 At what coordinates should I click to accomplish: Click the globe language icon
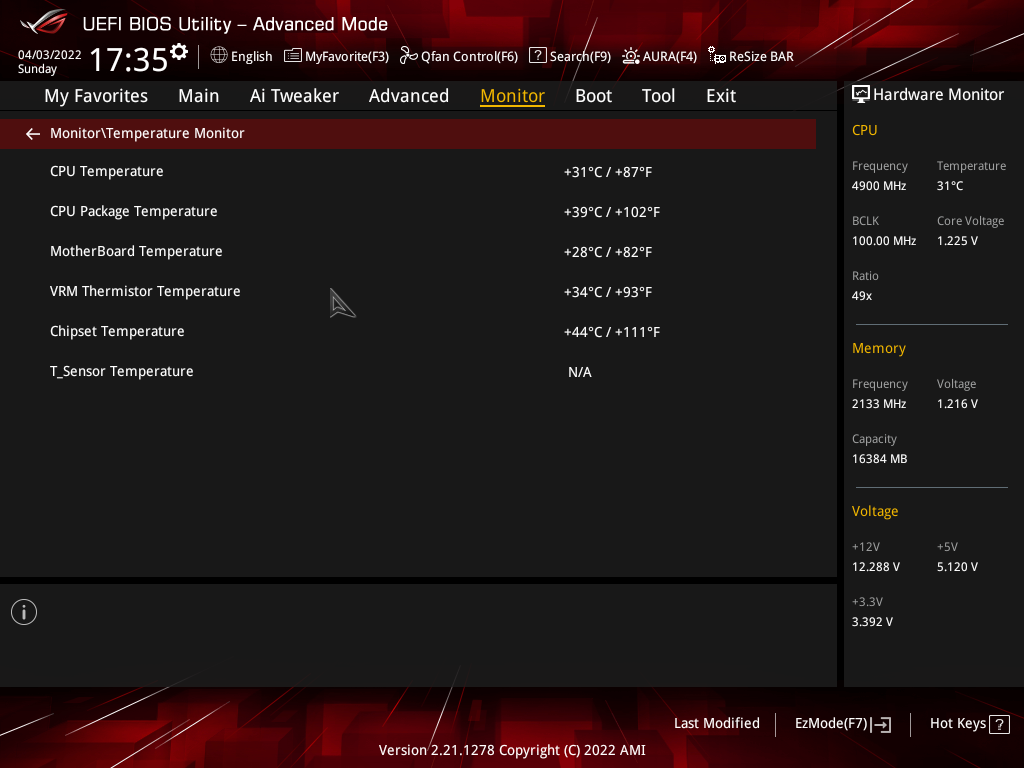[219, 56]
